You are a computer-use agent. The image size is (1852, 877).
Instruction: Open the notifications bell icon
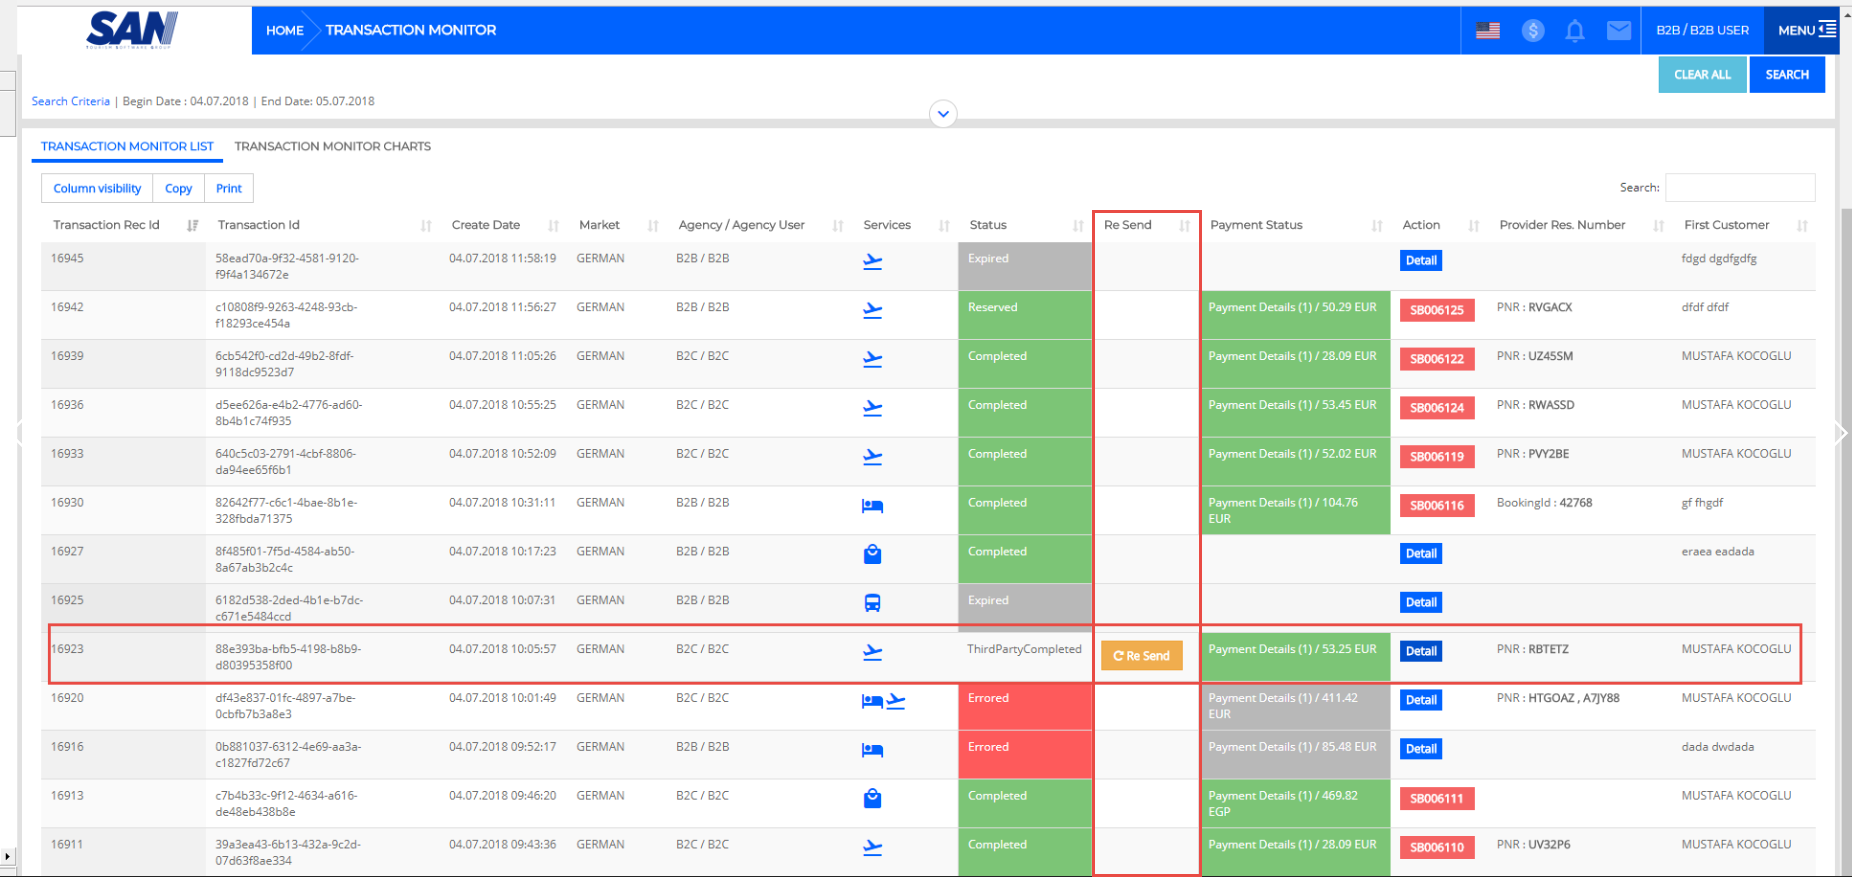click(1575, 30)
